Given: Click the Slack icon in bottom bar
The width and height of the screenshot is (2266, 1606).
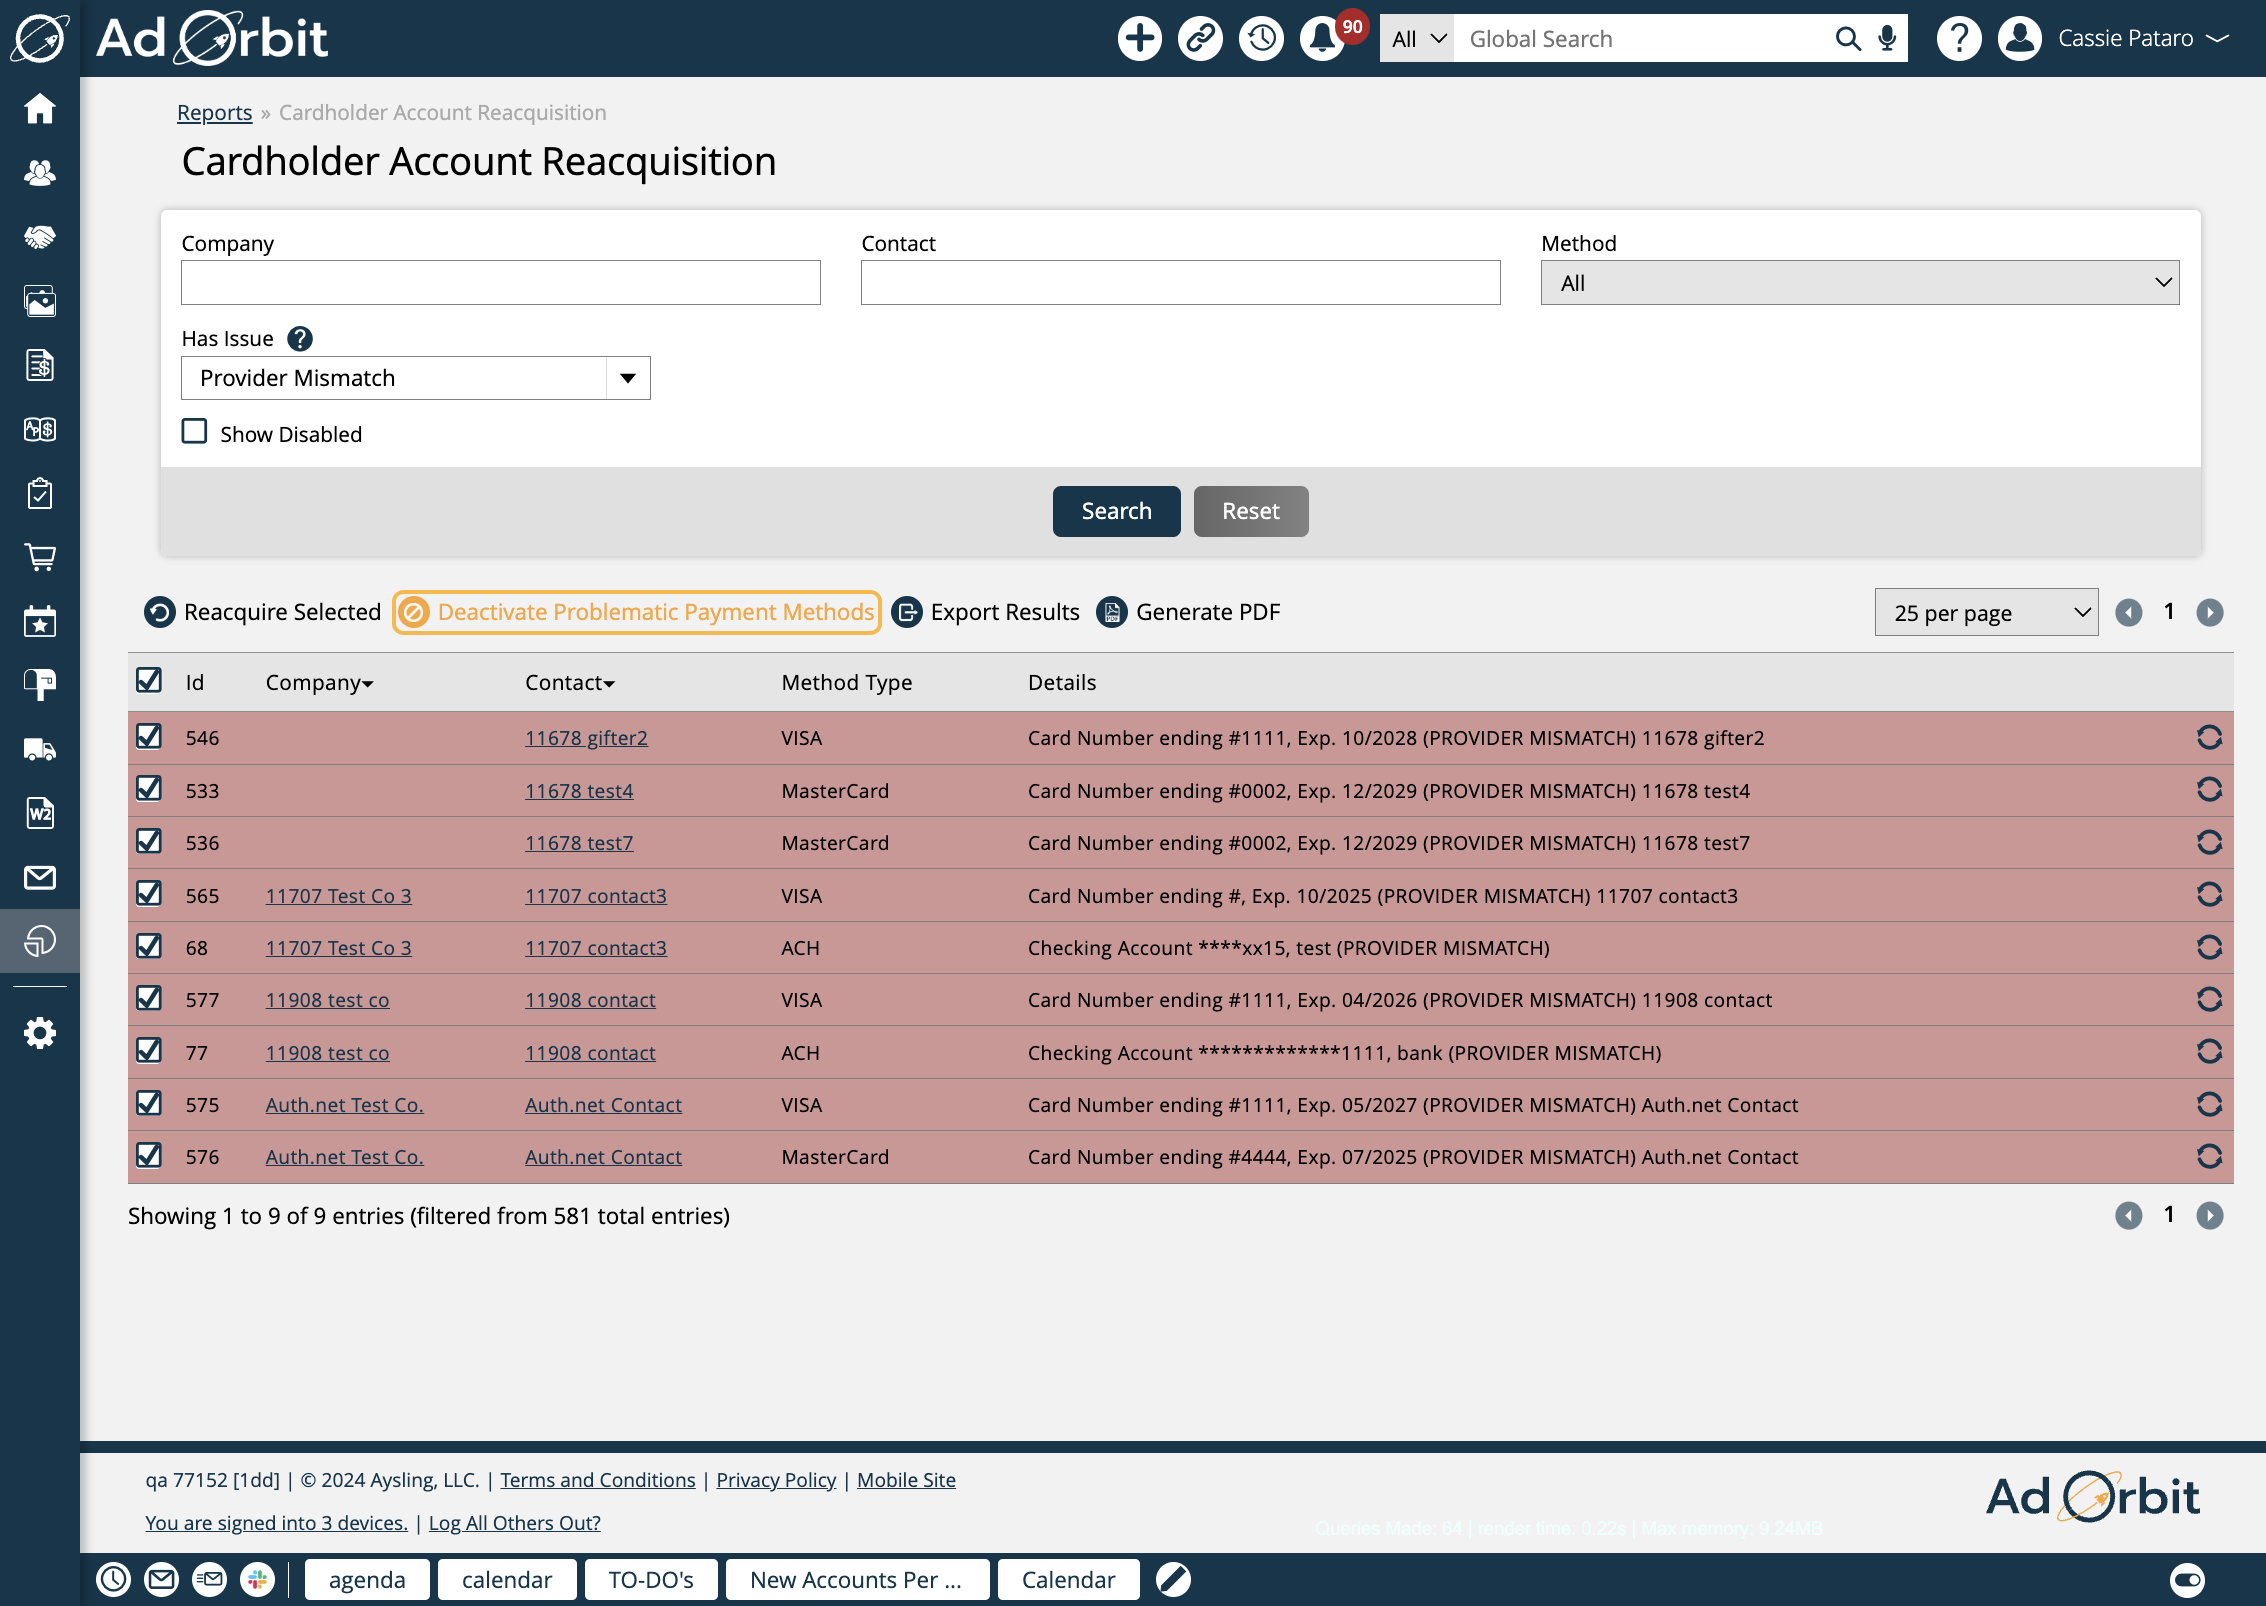Looking at the screenshot, I should (x=257, y=1580).
